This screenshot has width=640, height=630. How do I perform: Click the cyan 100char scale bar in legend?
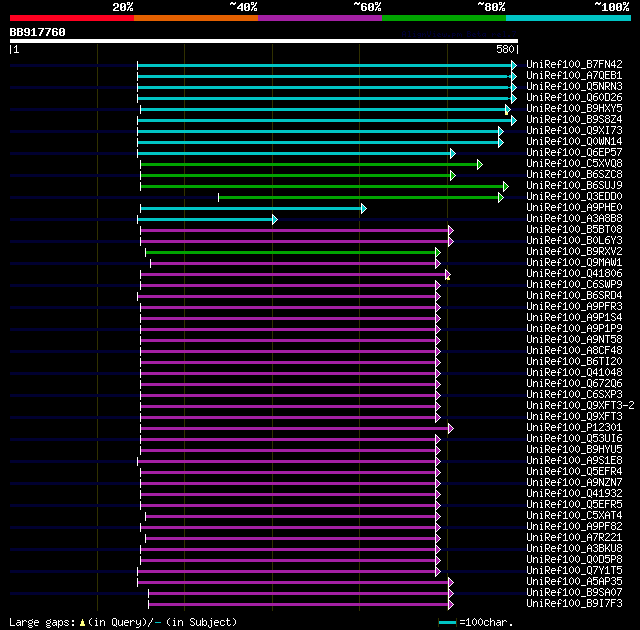447,622
